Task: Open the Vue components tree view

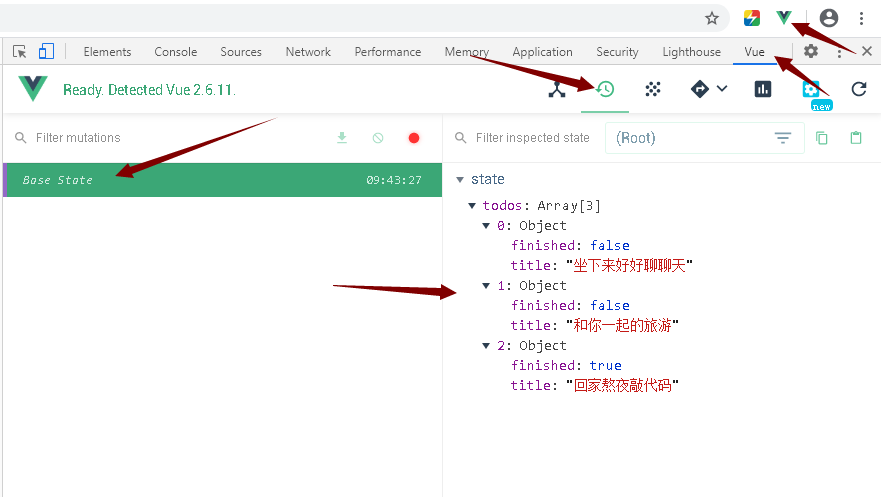Action: [x=557, y=89]
